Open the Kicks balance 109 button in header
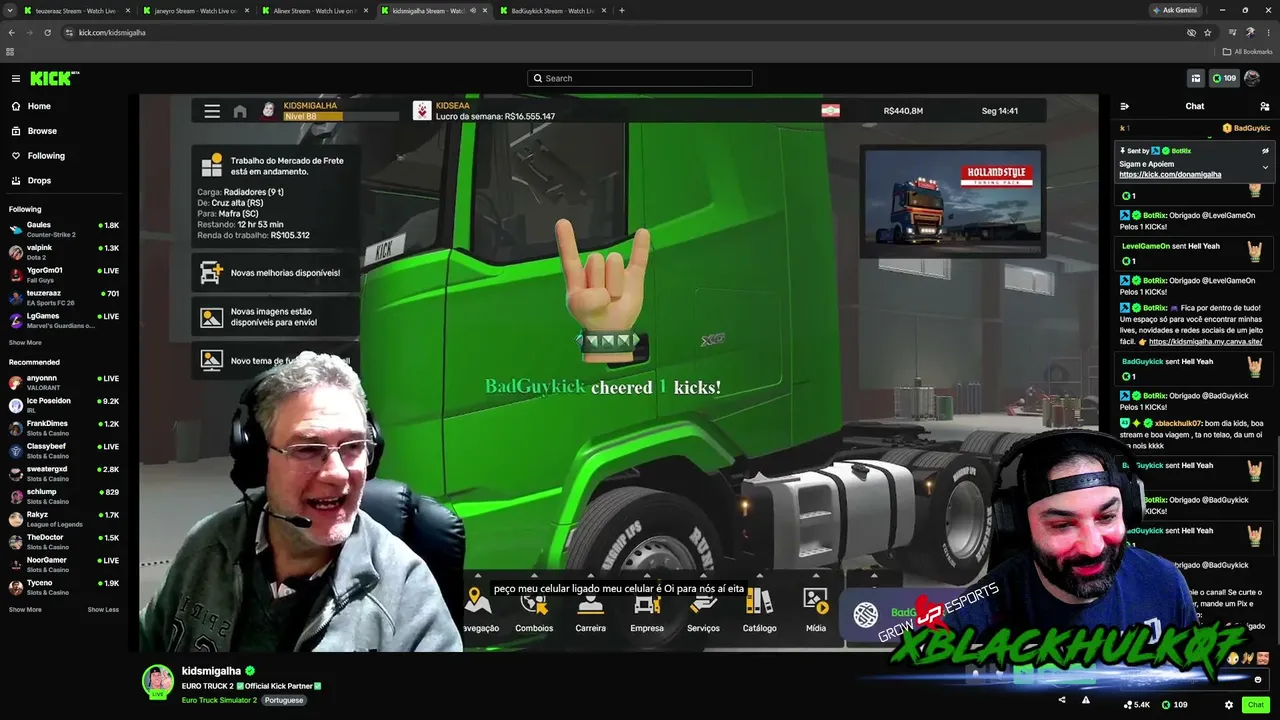Viewport: 1280px width, 720px height. click(1224, 78)
